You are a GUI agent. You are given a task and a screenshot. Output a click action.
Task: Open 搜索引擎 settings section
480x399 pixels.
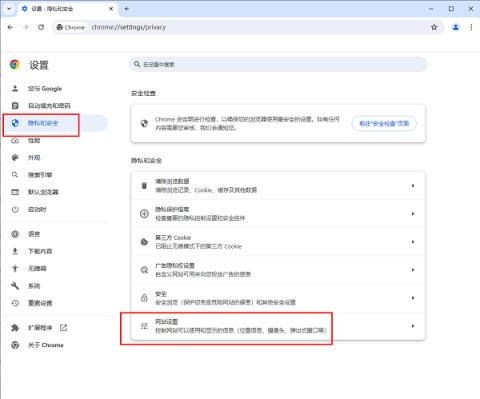pyautogui.click(x=55, y=175)
